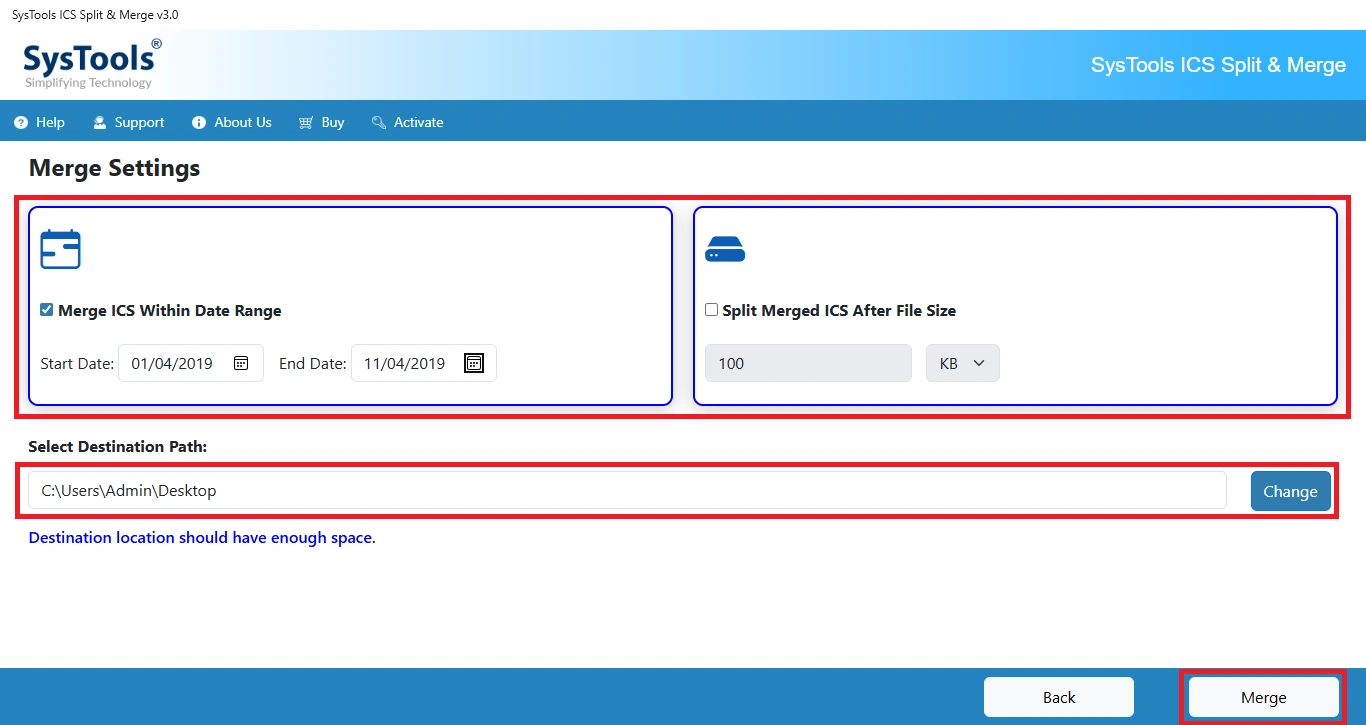Click the Activate key icon
Viewport: 1366px width, 725px height.
pos(379,122)
